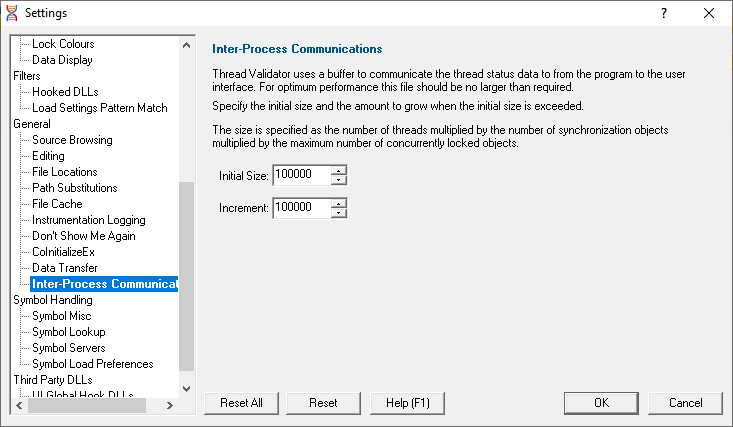Open Don't Show Me Again settings
This screenshot has height=427, width=733.
84,236
